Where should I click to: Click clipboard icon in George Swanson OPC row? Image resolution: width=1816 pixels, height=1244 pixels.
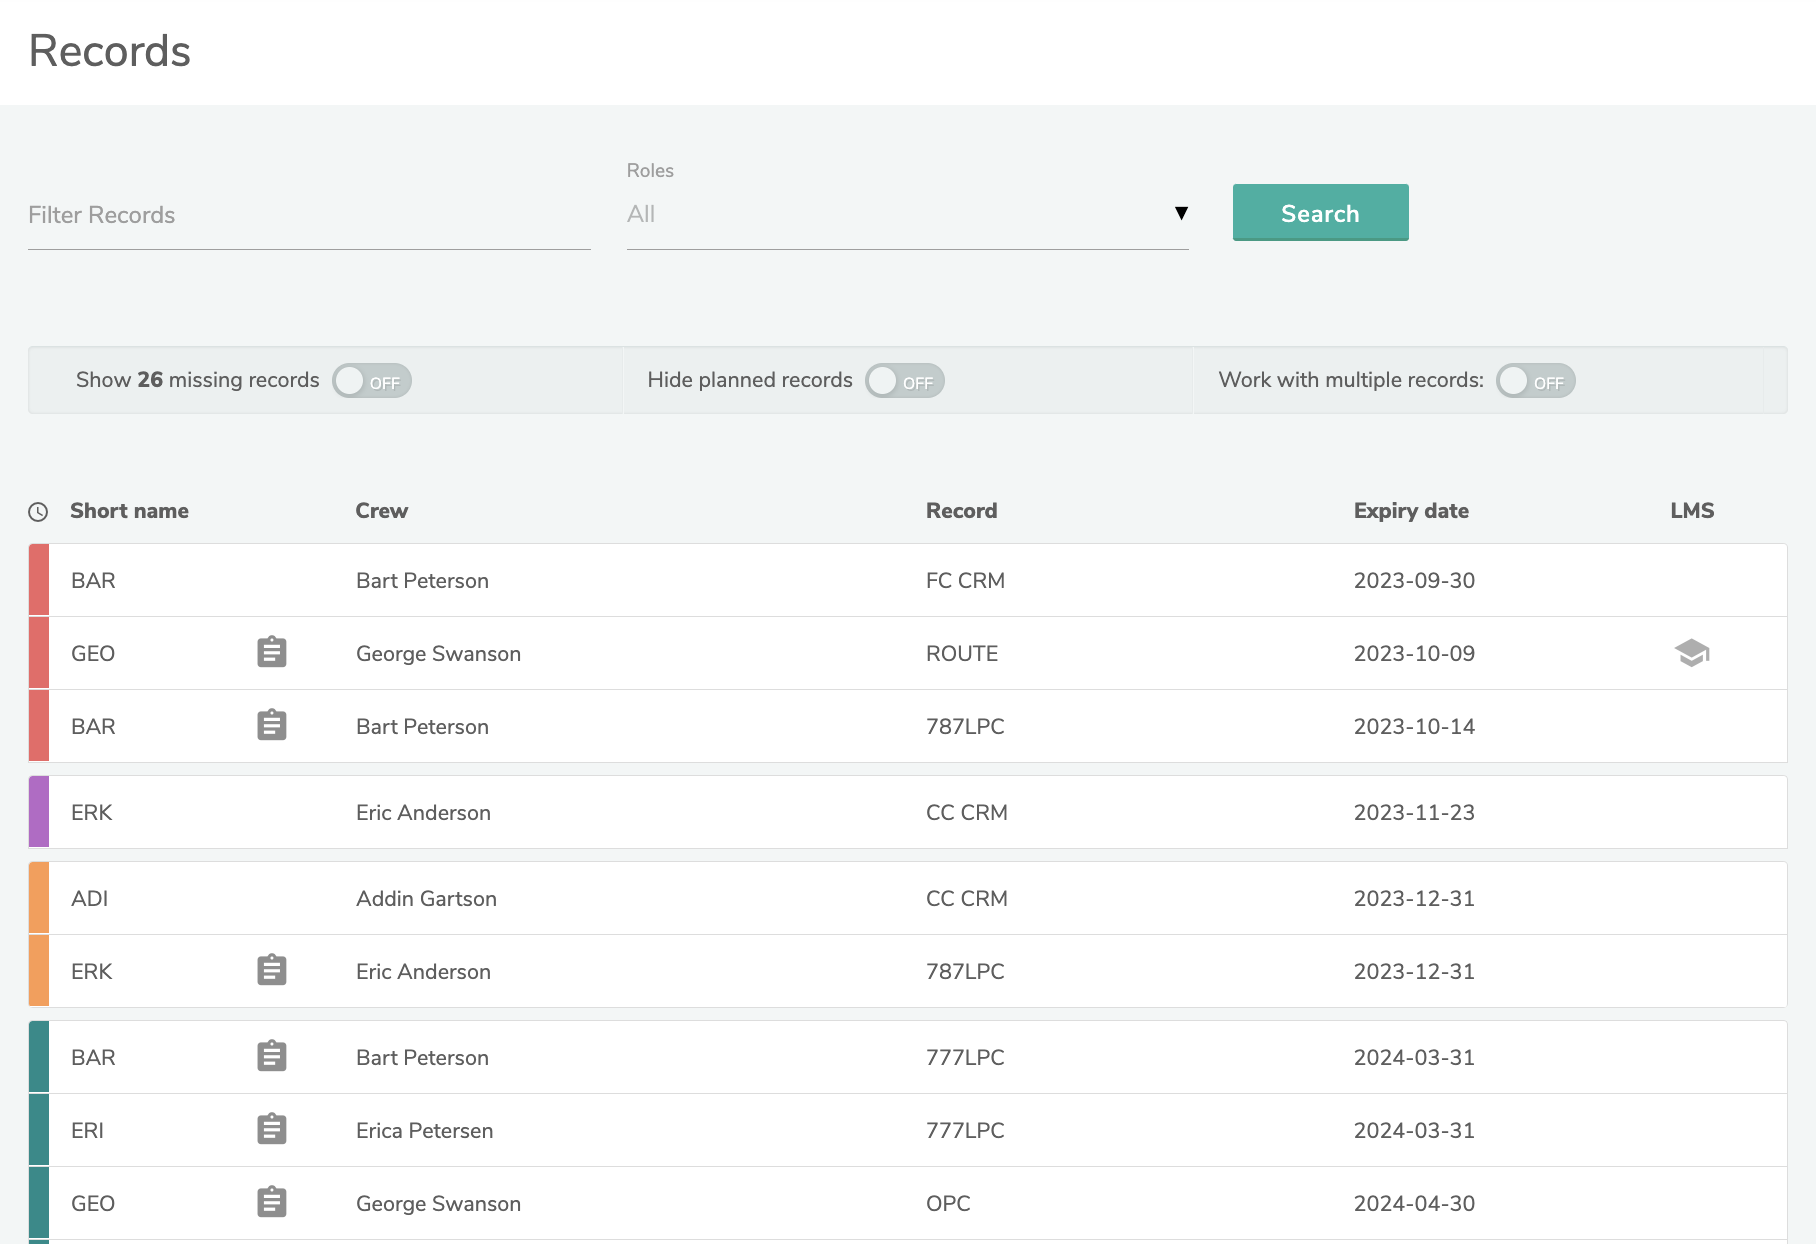(x=272, y=1202)
